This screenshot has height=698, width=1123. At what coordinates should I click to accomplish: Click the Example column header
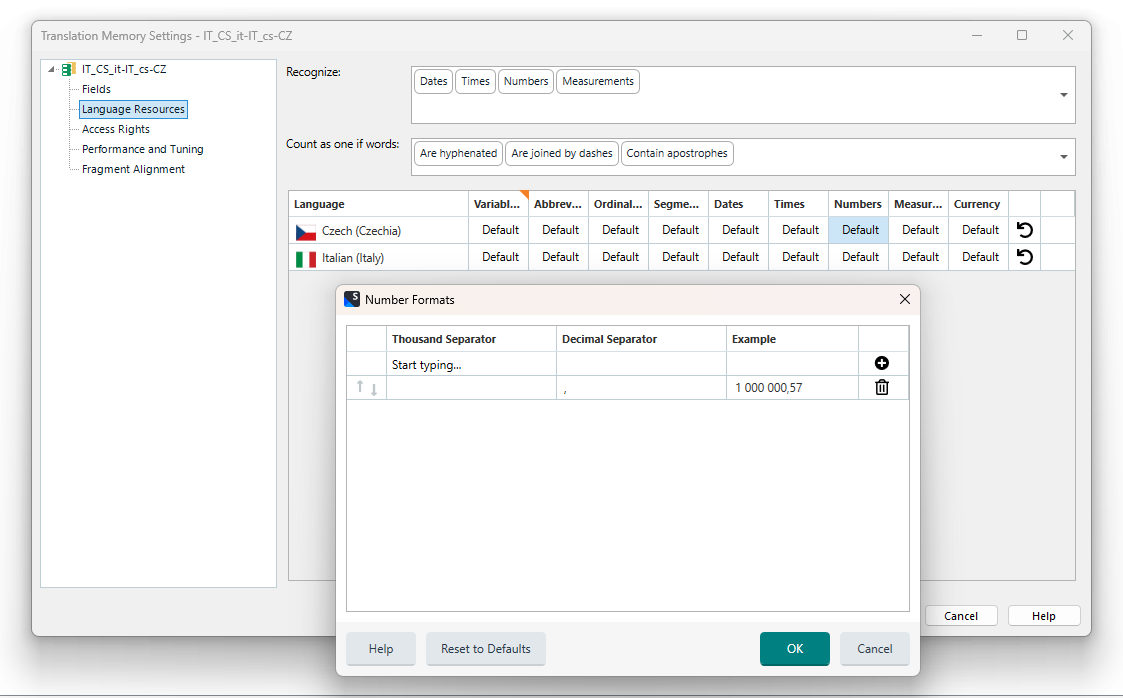click(792, 339)
